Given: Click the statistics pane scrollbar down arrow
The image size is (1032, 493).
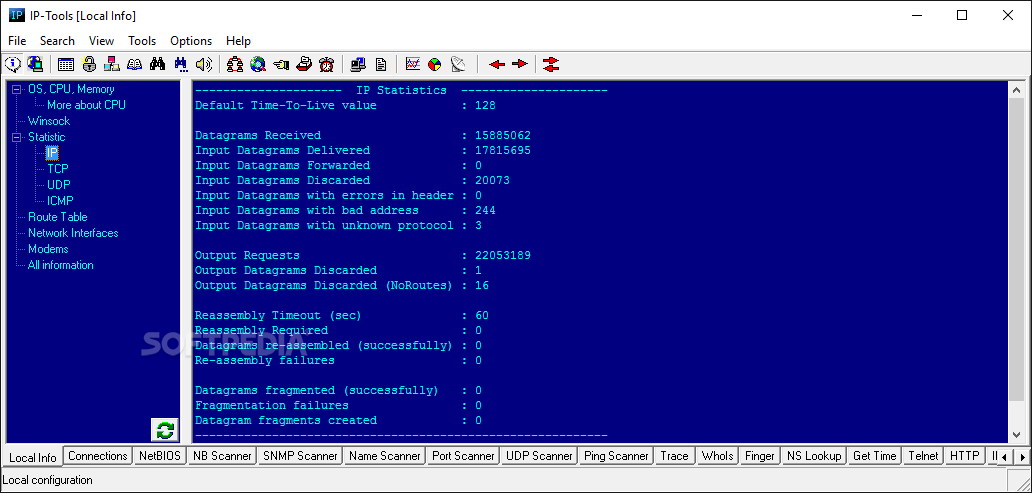Looking at the screenshot, I should click(x=1017, y=434).
